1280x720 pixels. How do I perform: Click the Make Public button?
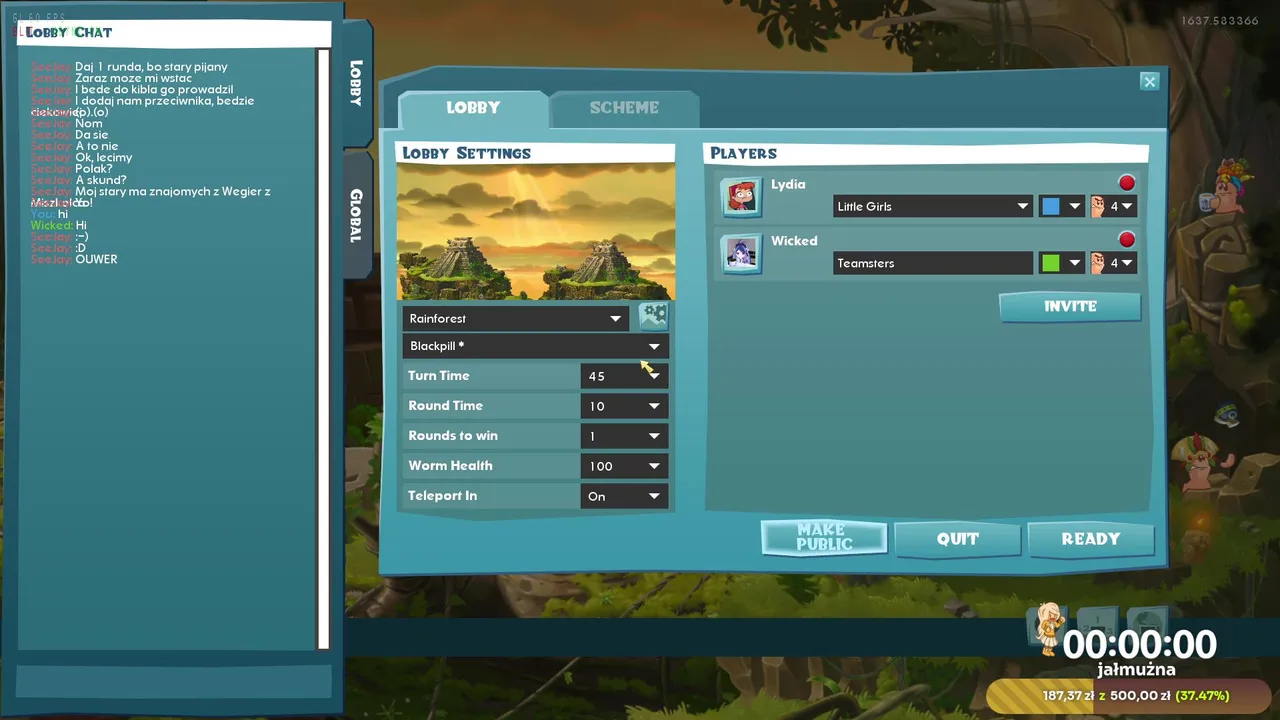[824, 537]
